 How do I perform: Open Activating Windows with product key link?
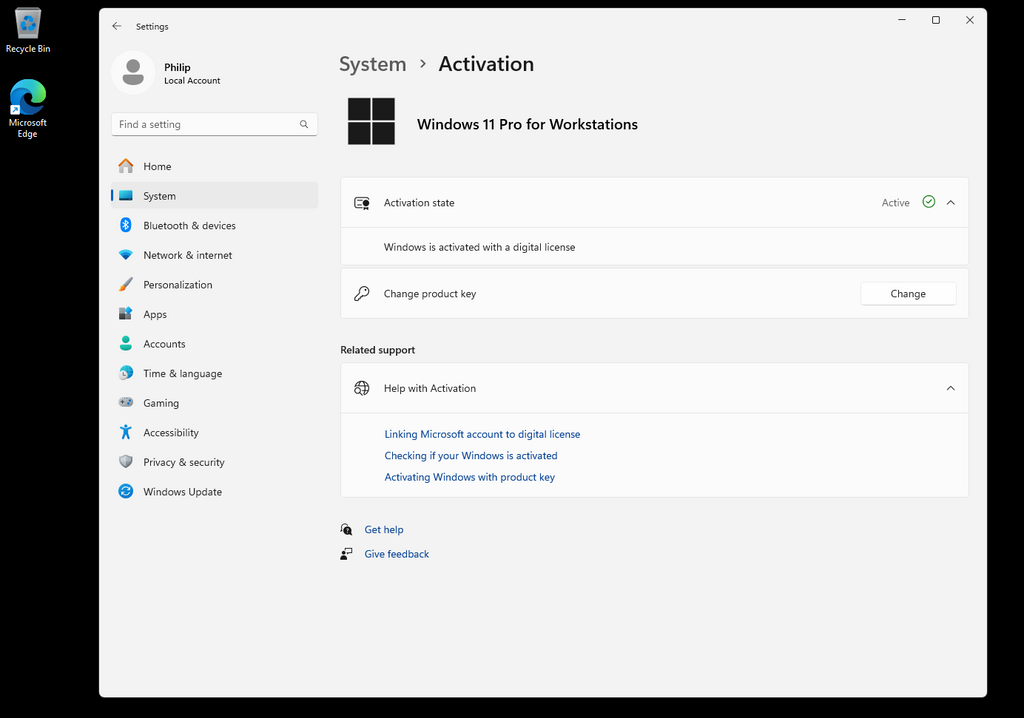(470, 477)
